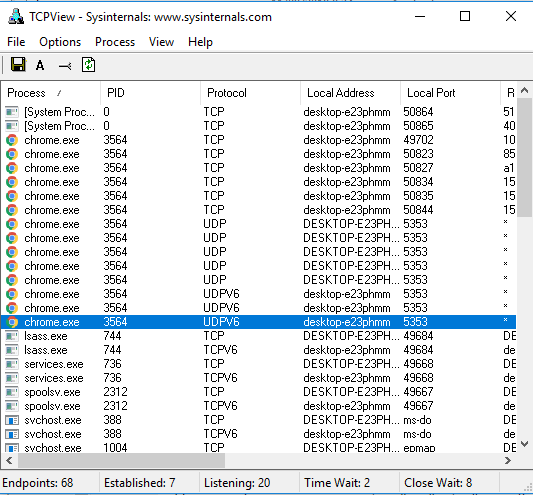This screenshot has height=495, width=533.
Task: Sort by the PID column header
Action: [150, 93]
